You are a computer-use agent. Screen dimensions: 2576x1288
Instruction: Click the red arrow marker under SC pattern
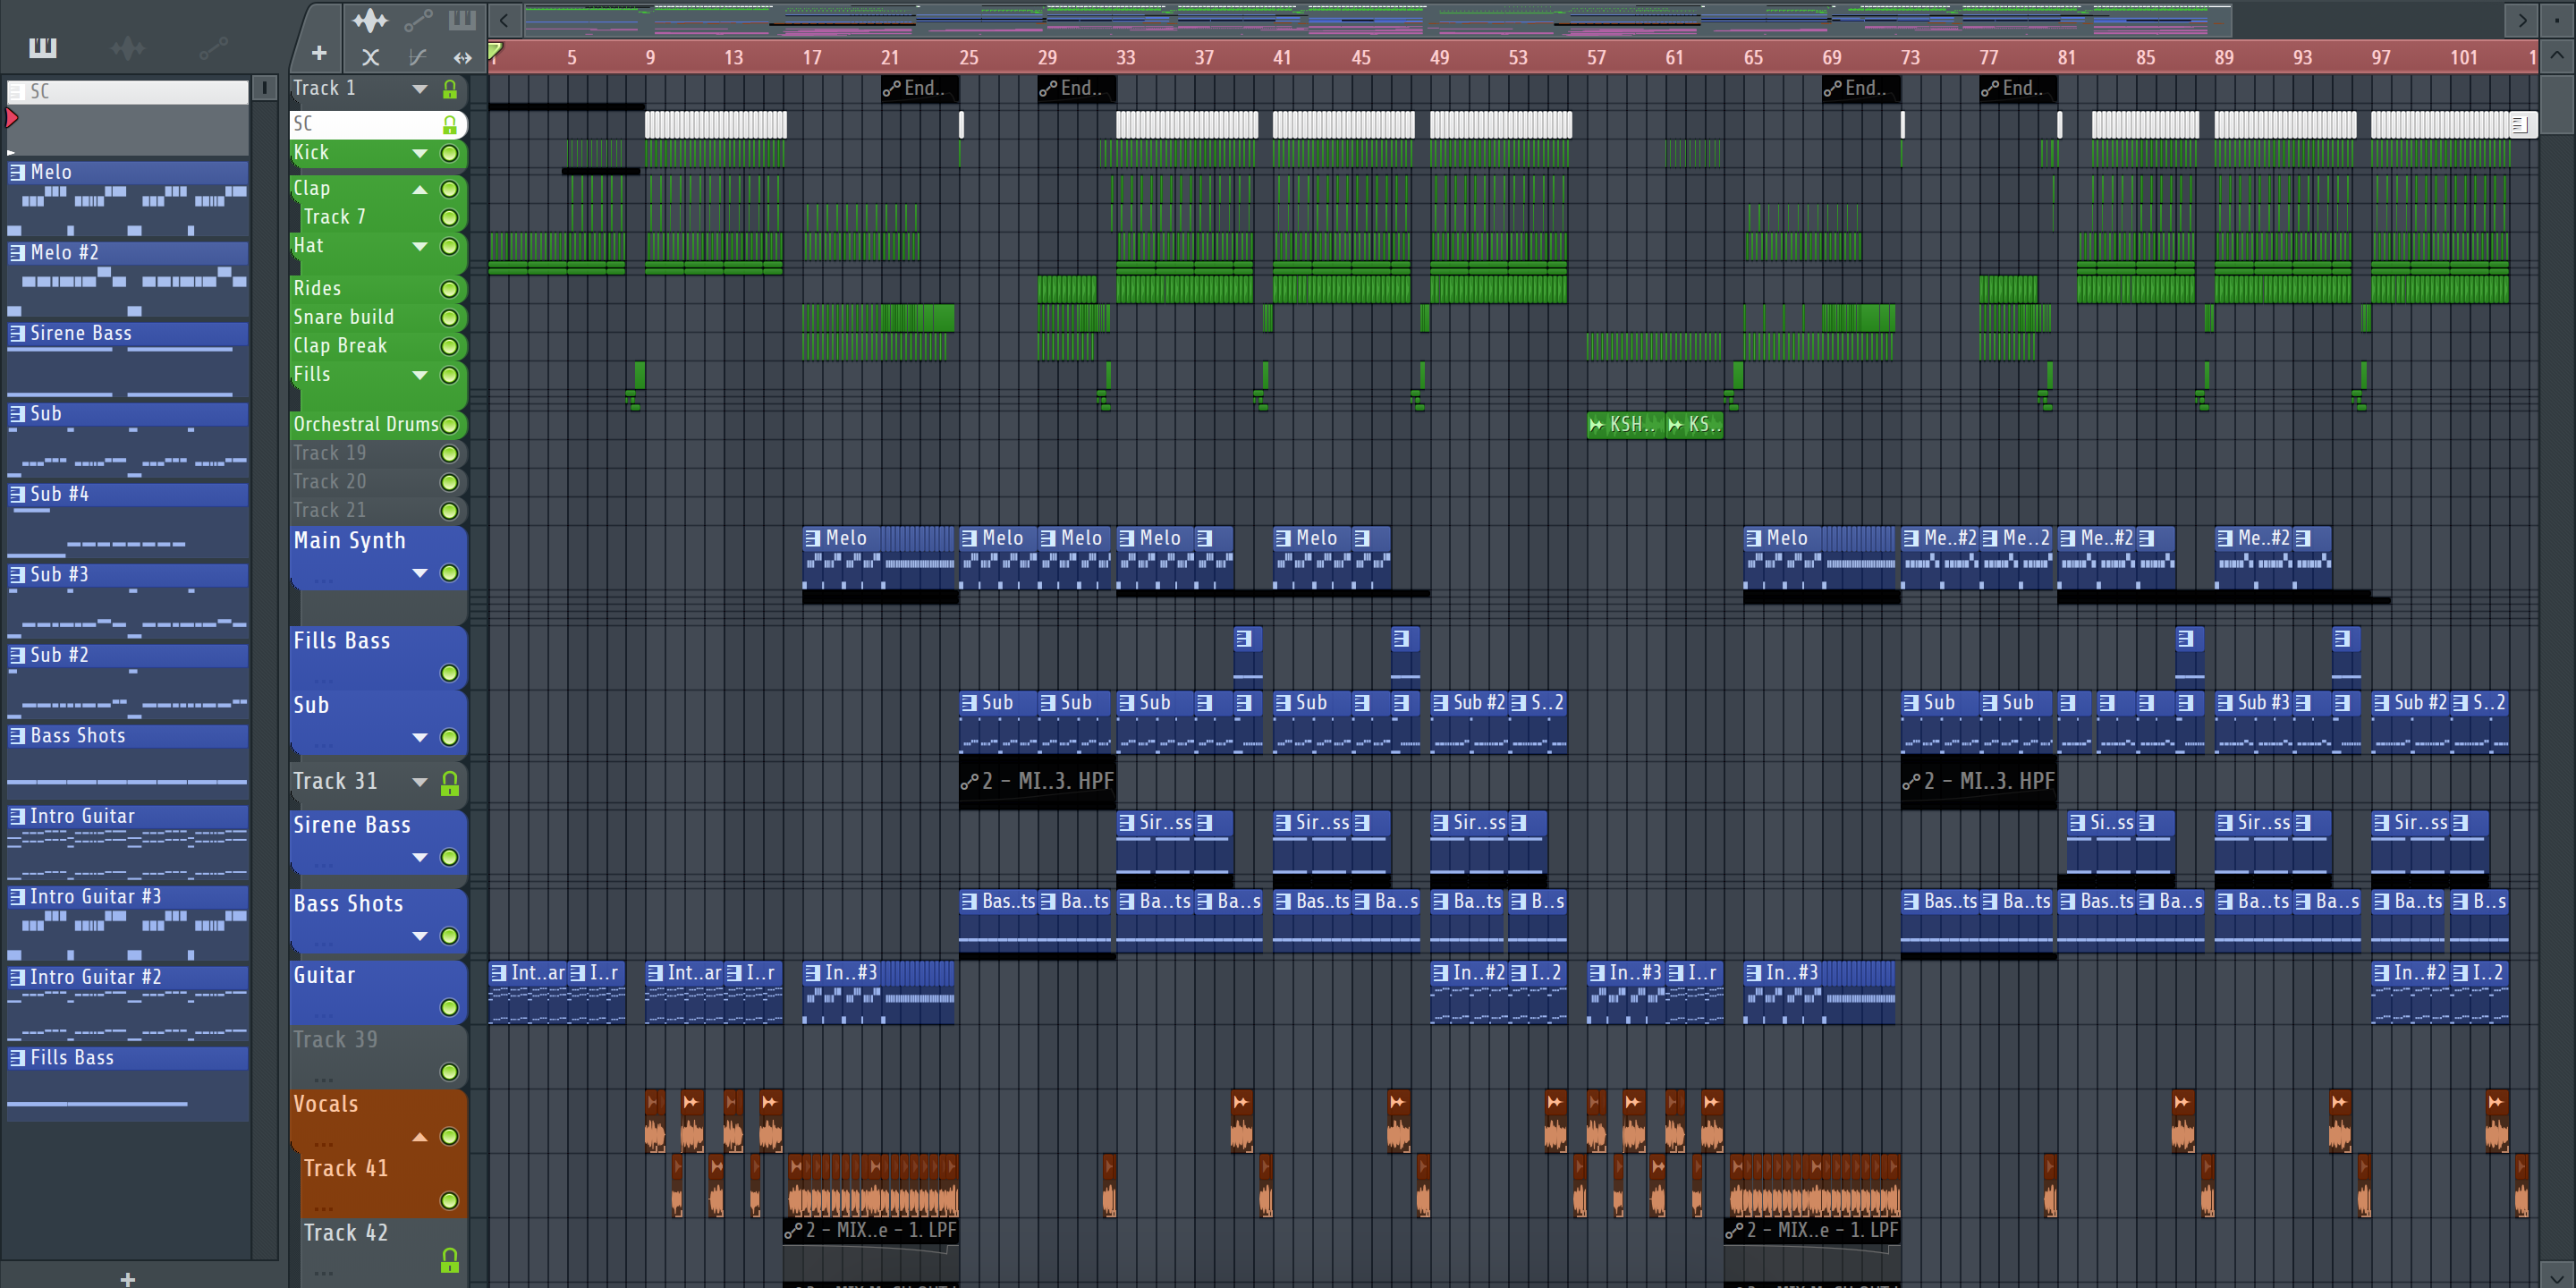[12, 118]
